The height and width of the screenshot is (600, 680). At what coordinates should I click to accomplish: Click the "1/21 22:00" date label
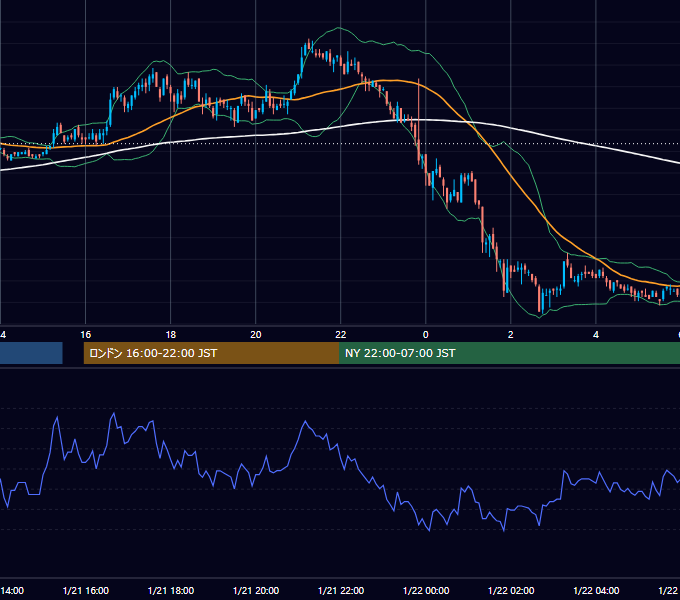pos(340,590)
